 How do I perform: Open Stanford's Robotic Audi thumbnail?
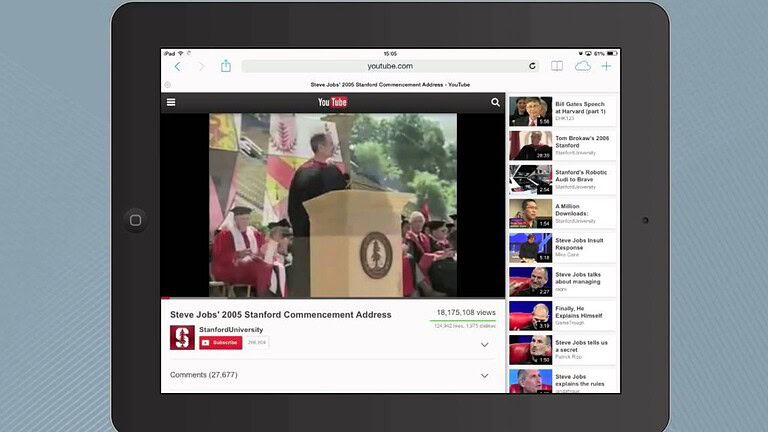click(x=530, y=180)
